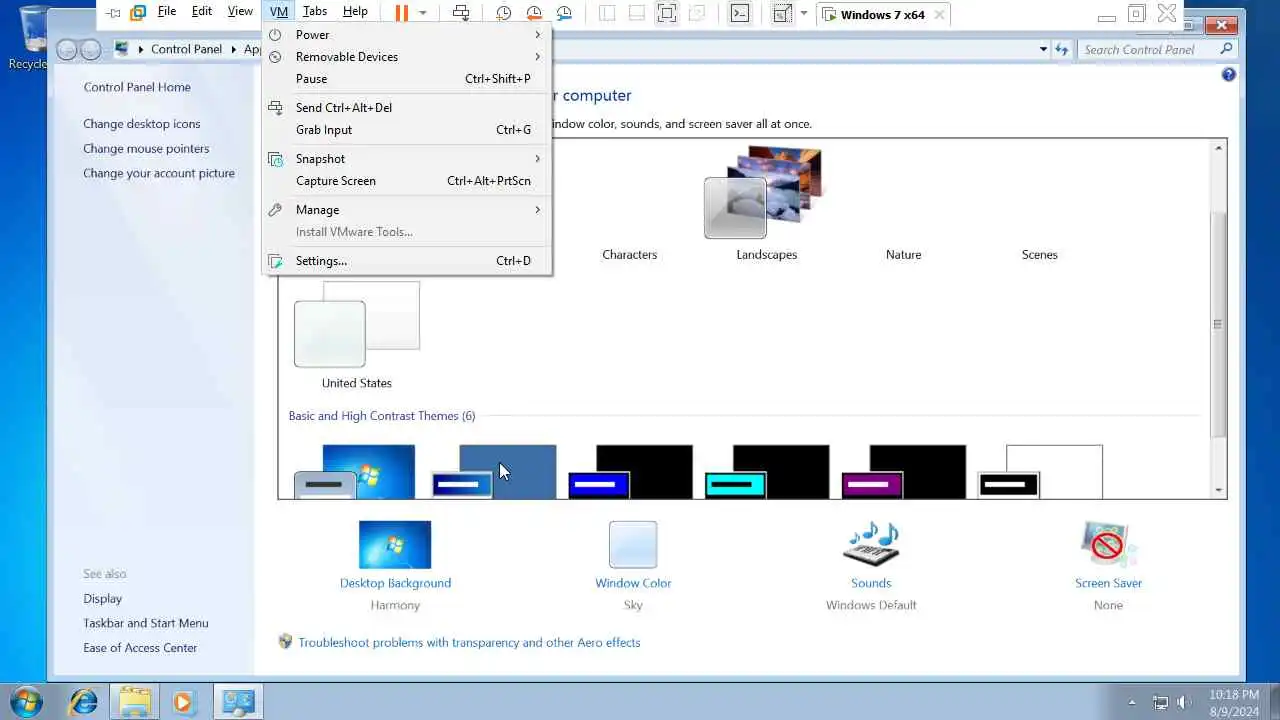Viewport: 1280px width, 720px height.
Task: Click the theme list scrollbar up arrow
Action: click(x=1218, y=148)
